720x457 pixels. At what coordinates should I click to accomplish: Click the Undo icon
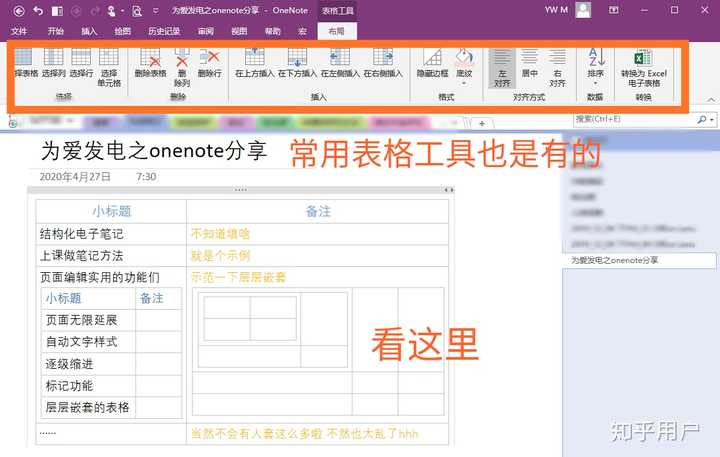38,10
